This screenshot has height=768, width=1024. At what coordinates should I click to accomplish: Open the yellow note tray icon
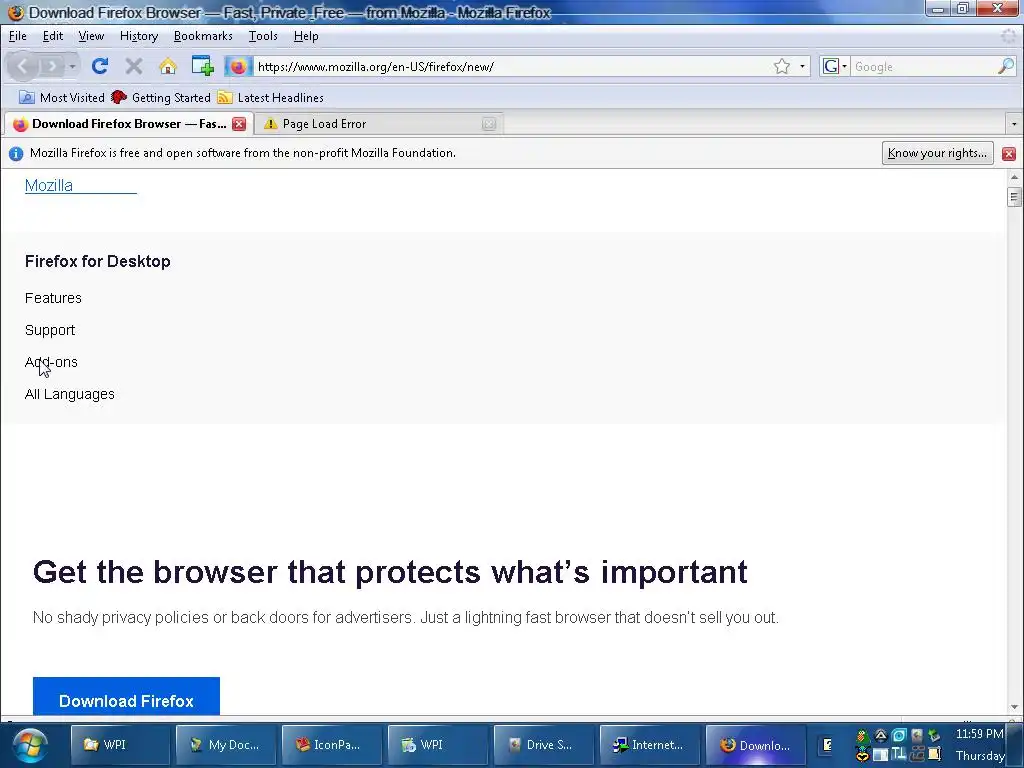pyautogui.click(x=934, y=754)
